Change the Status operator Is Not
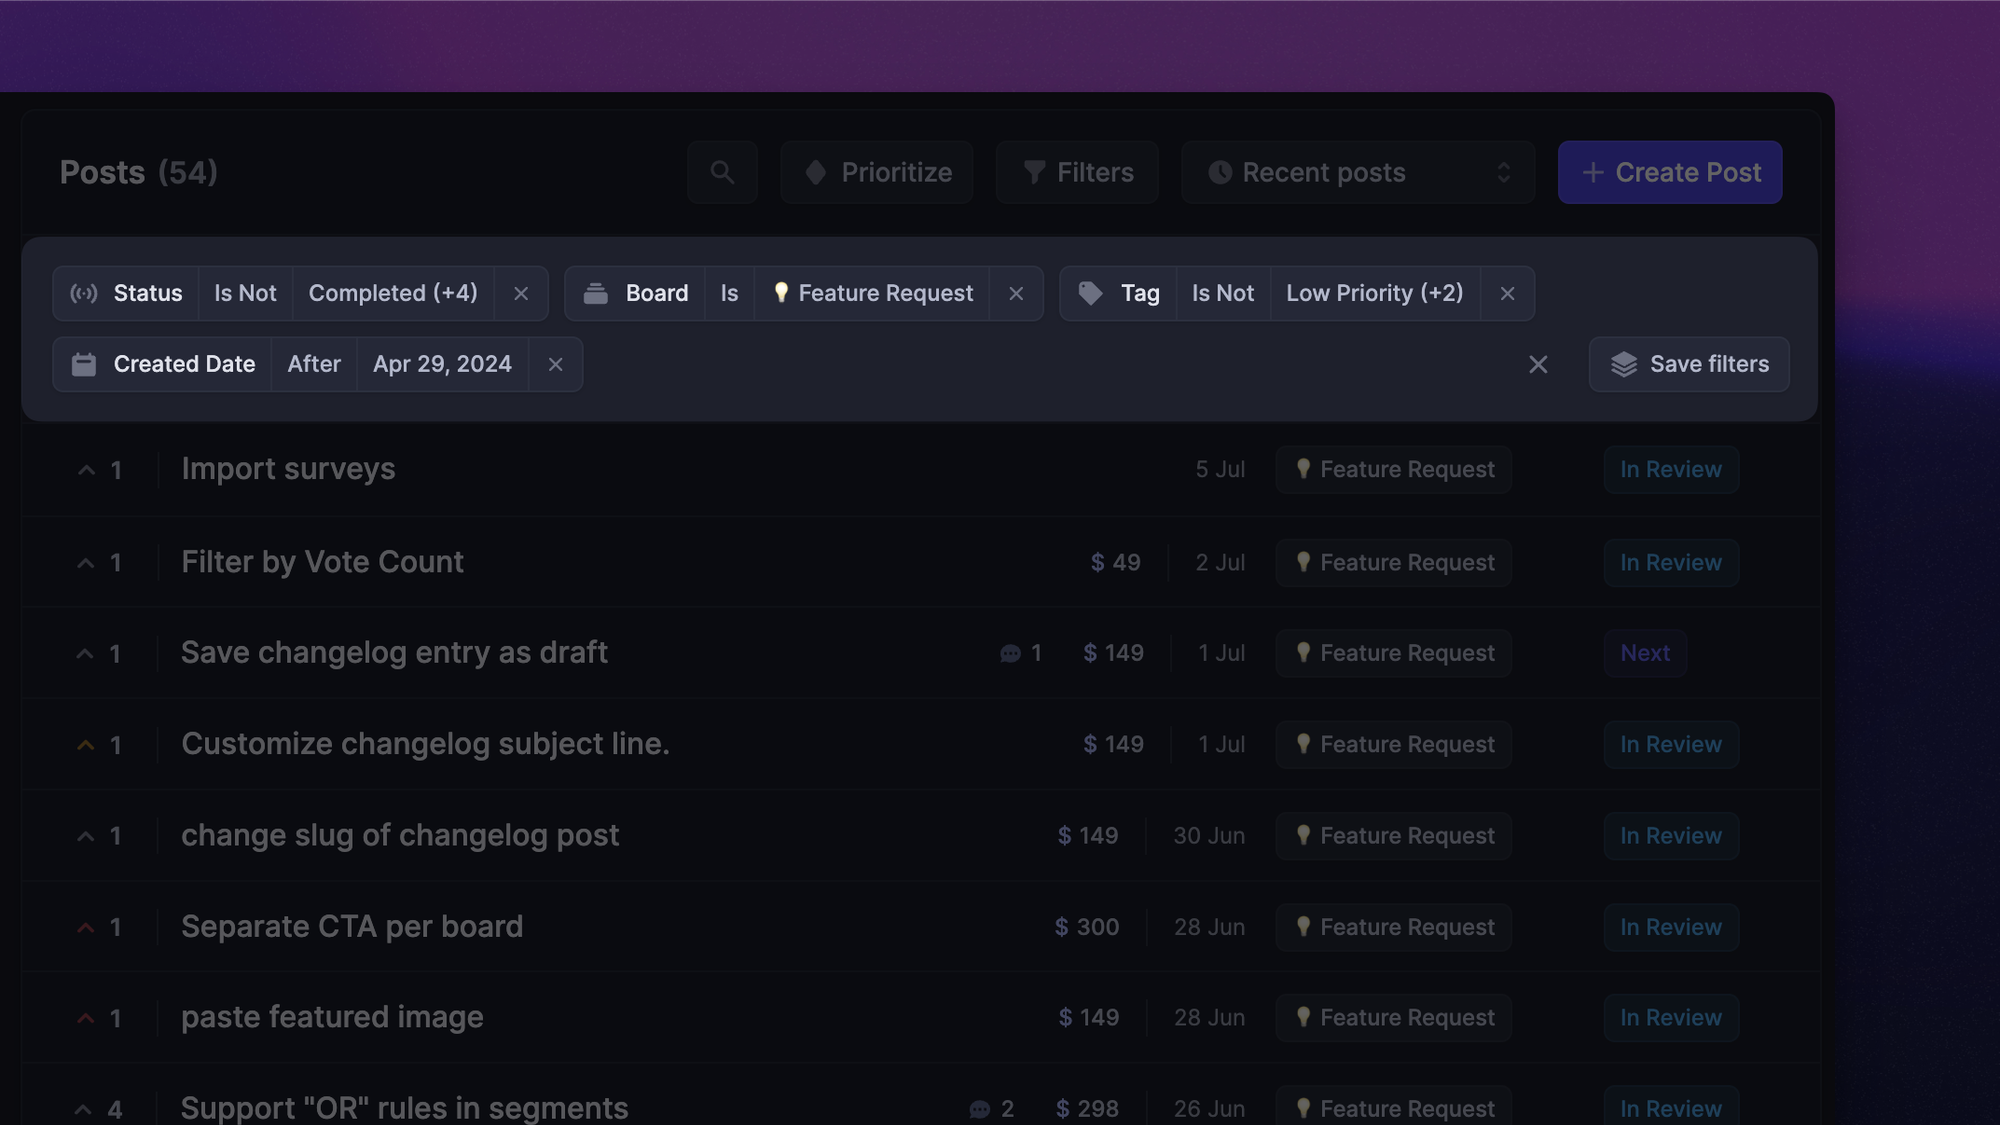 (245, 293)
